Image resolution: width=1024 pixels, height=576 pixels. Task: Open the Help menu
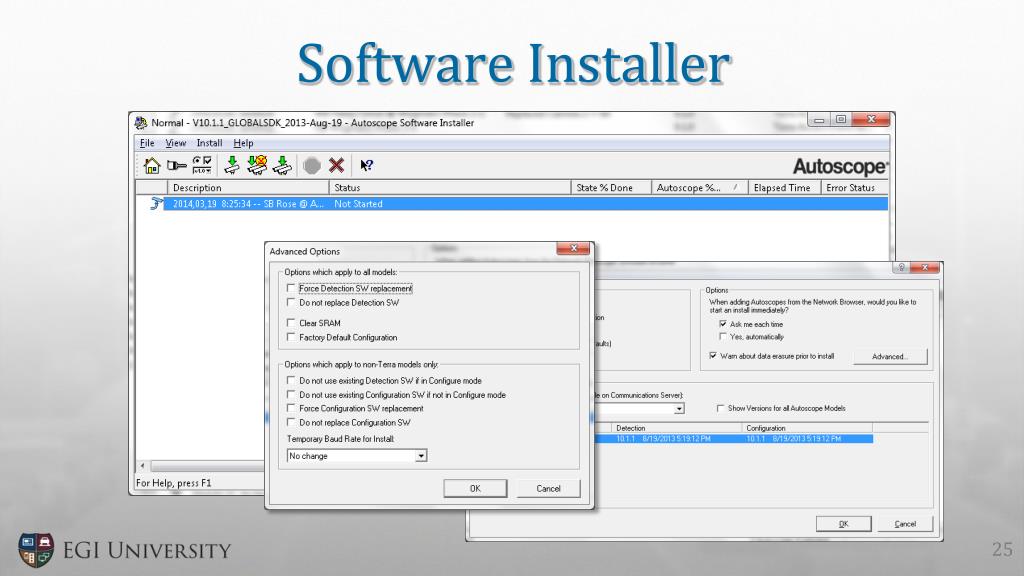(x=244, y=143)
